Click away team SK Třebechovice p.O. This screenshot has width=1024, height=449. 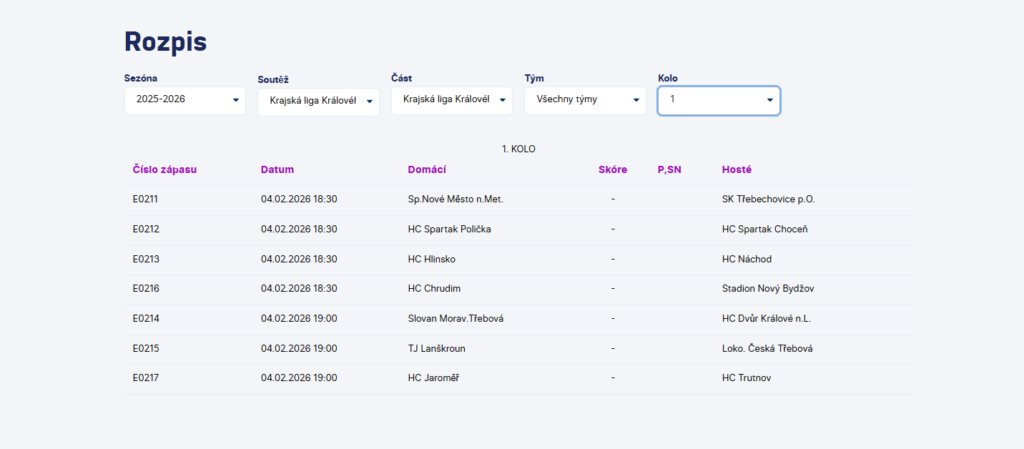tap(768, 199)
